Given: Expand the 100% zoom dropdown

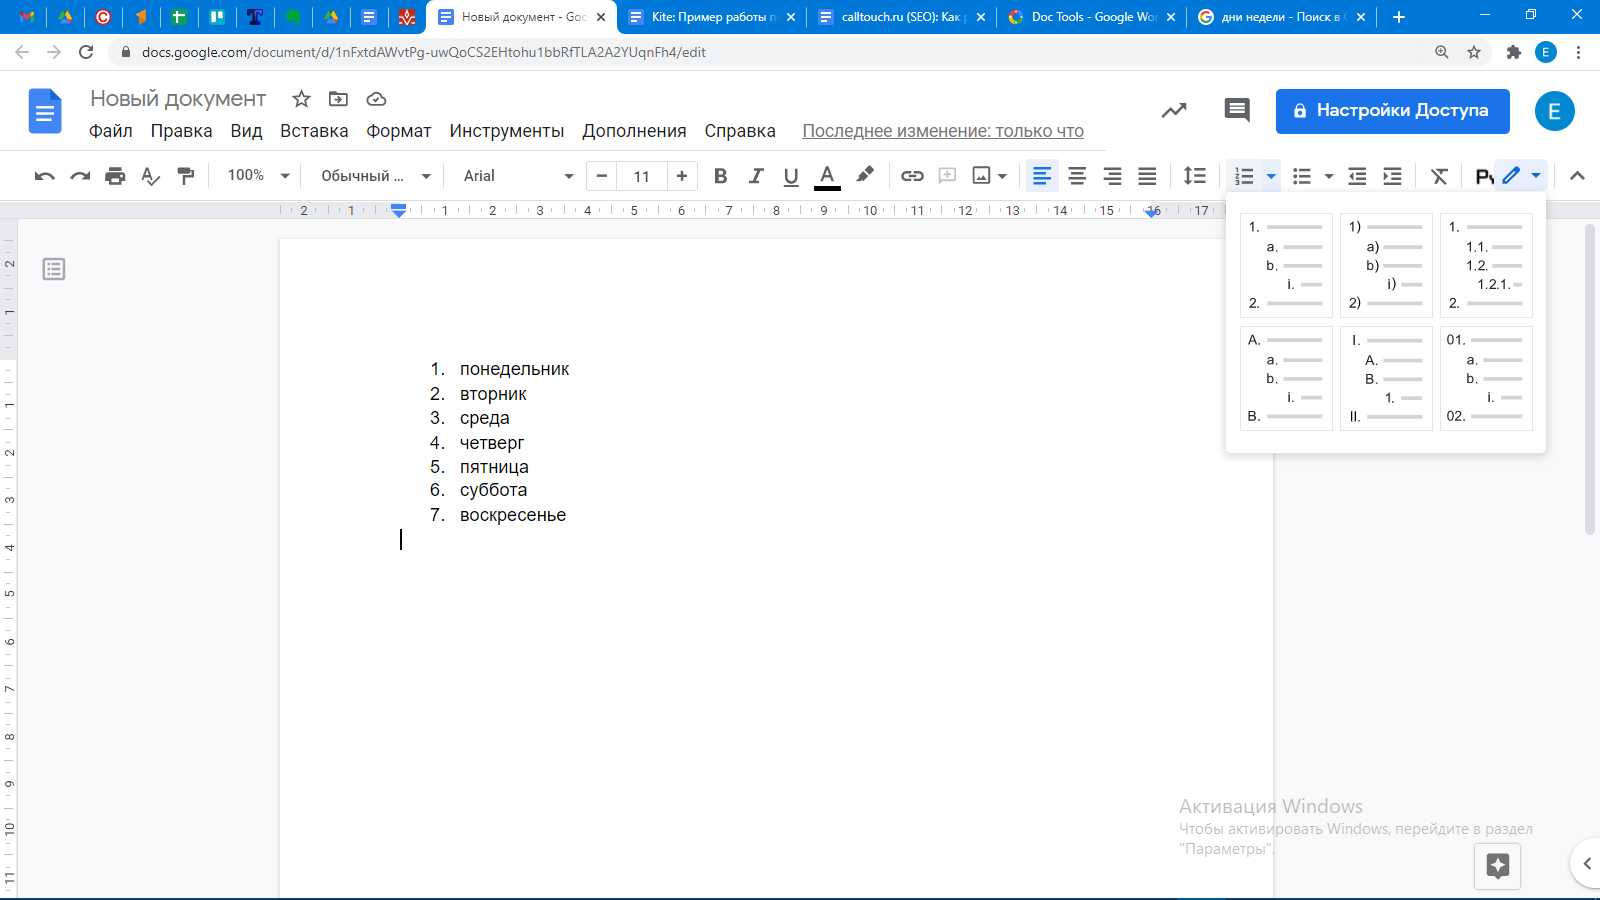Looking at the screenshot, I should pyautogui.click(x=258, y=176).
